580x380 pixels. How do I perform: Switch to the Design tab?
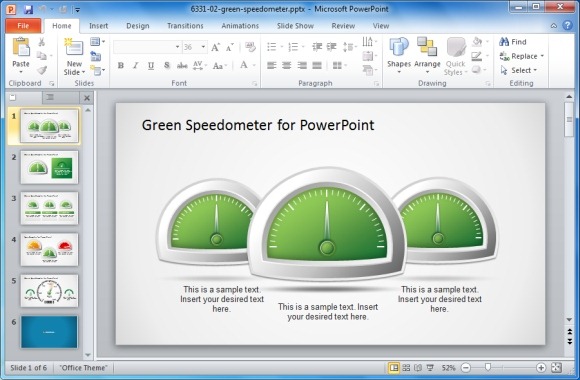point(138,26)
